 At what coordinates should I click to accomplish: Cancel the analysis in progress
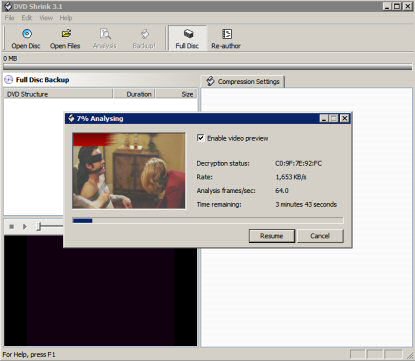tap(320, 236)
